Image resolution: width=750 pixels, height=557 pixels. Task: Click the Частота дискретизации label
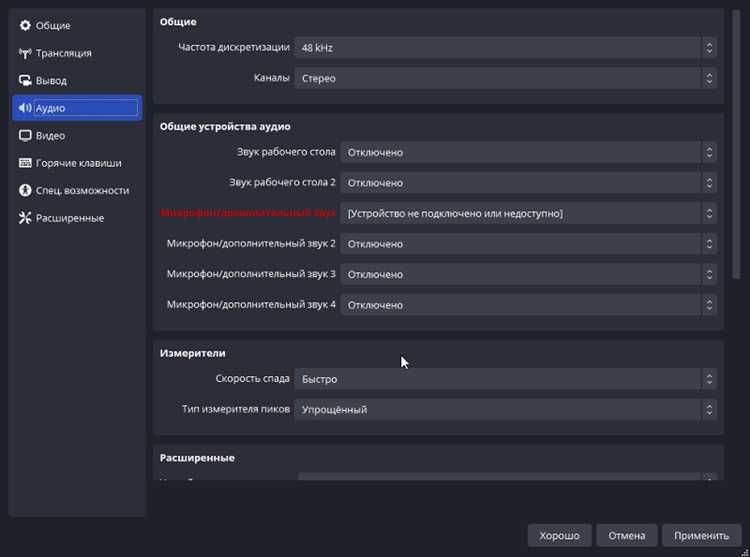(x=234, y=47)
